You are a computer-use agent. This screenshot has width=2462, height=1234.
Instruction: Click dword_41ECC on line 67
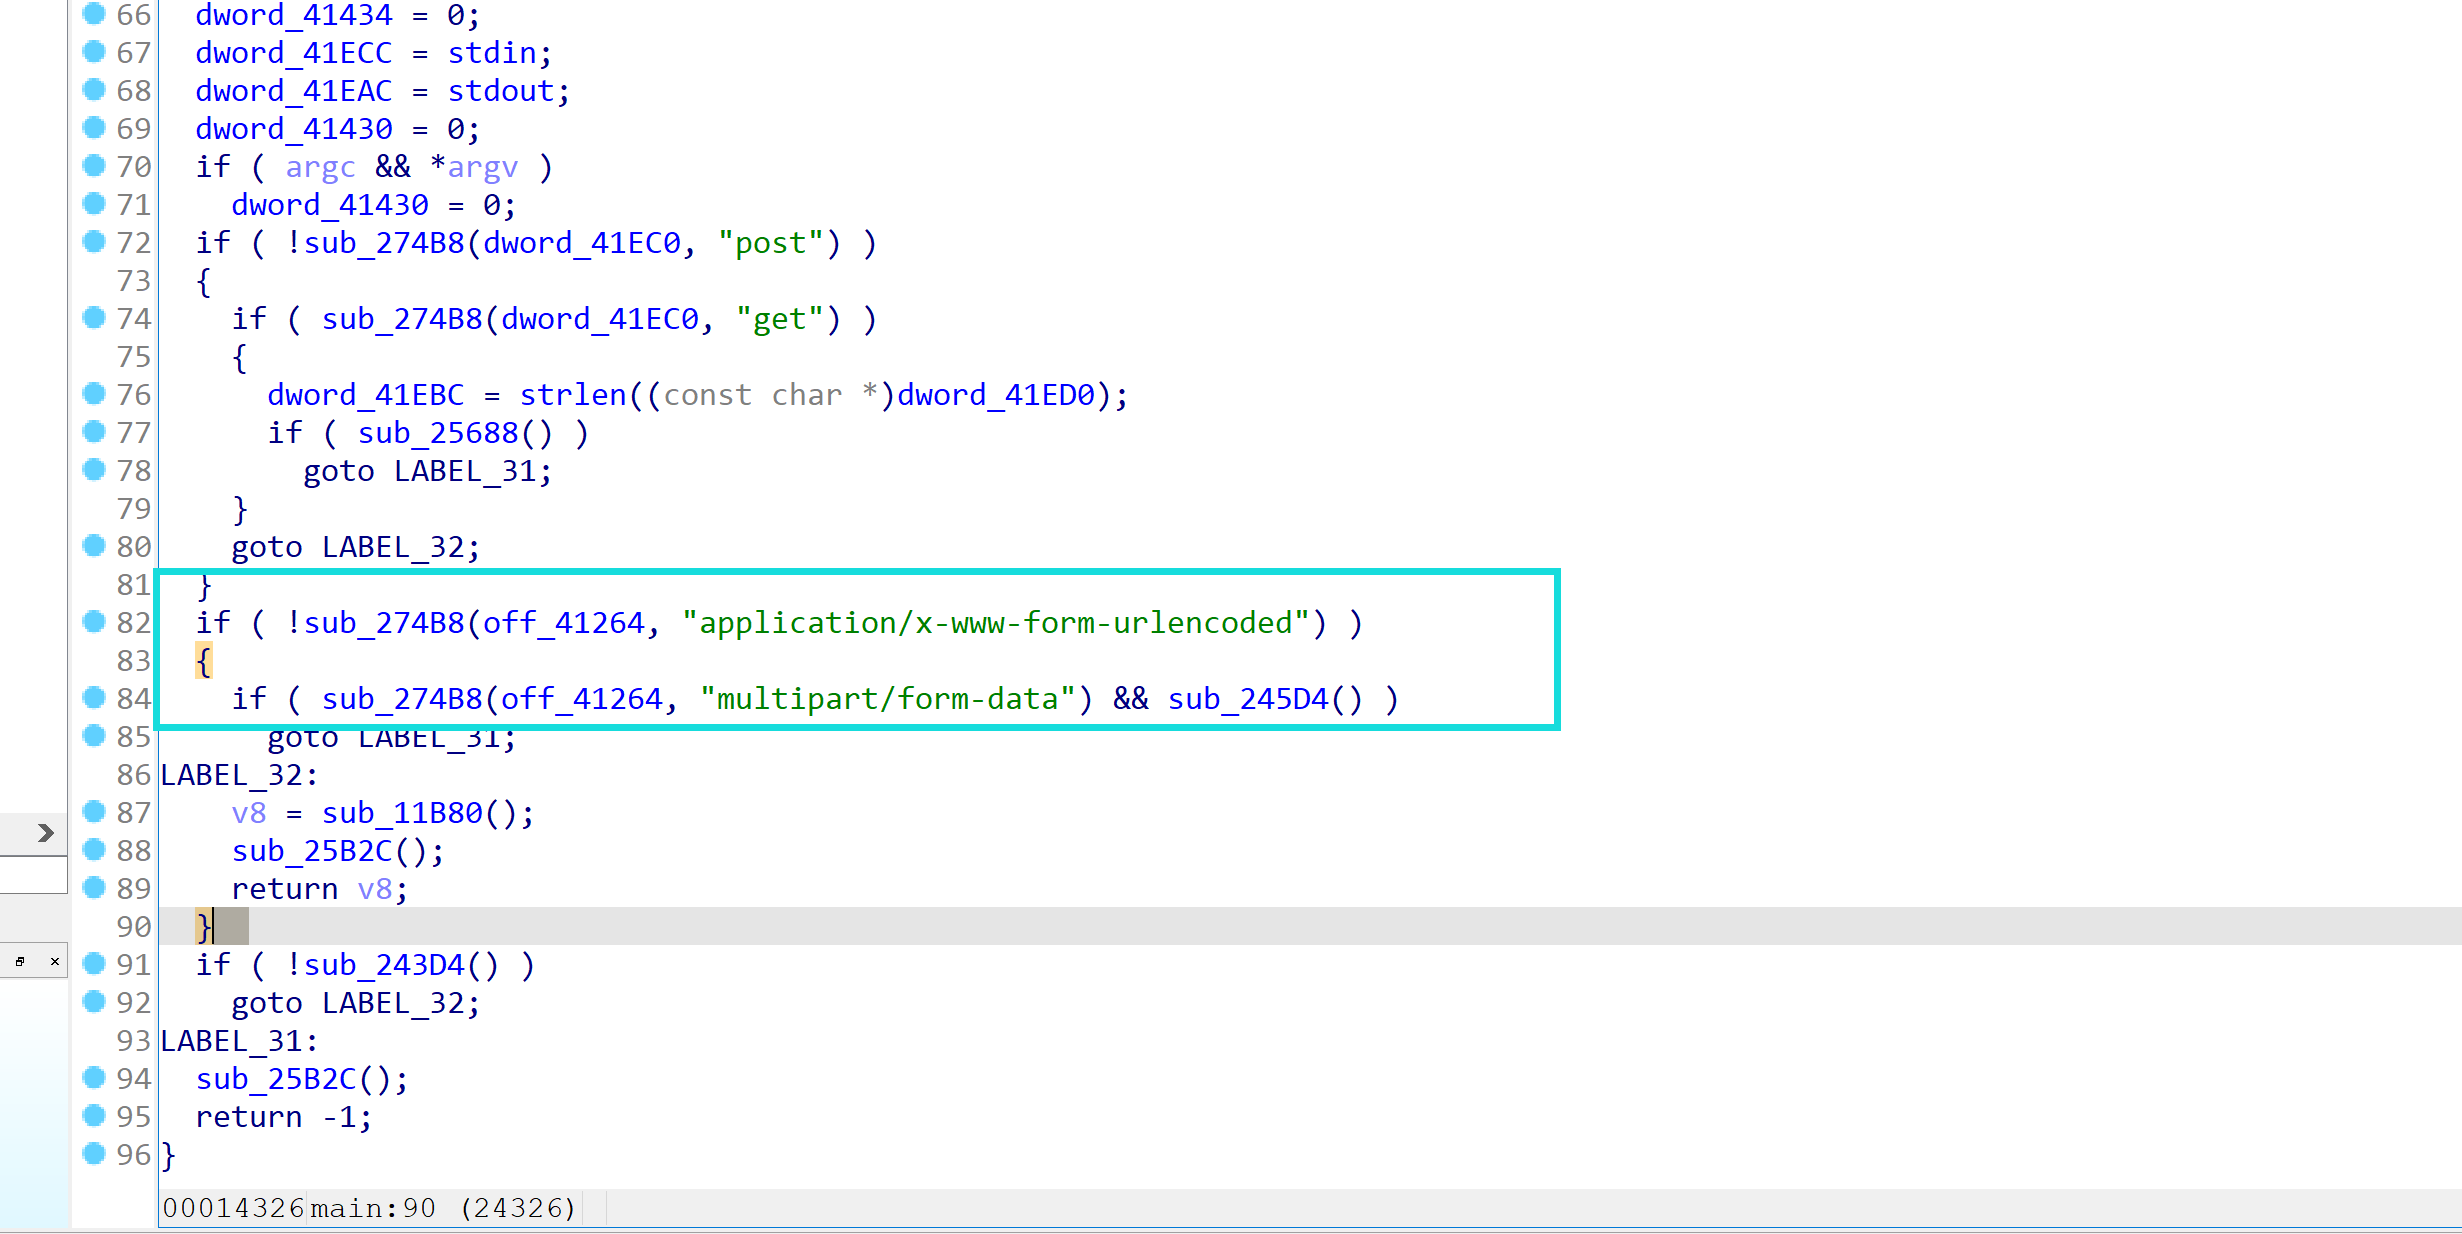point(294,53)
